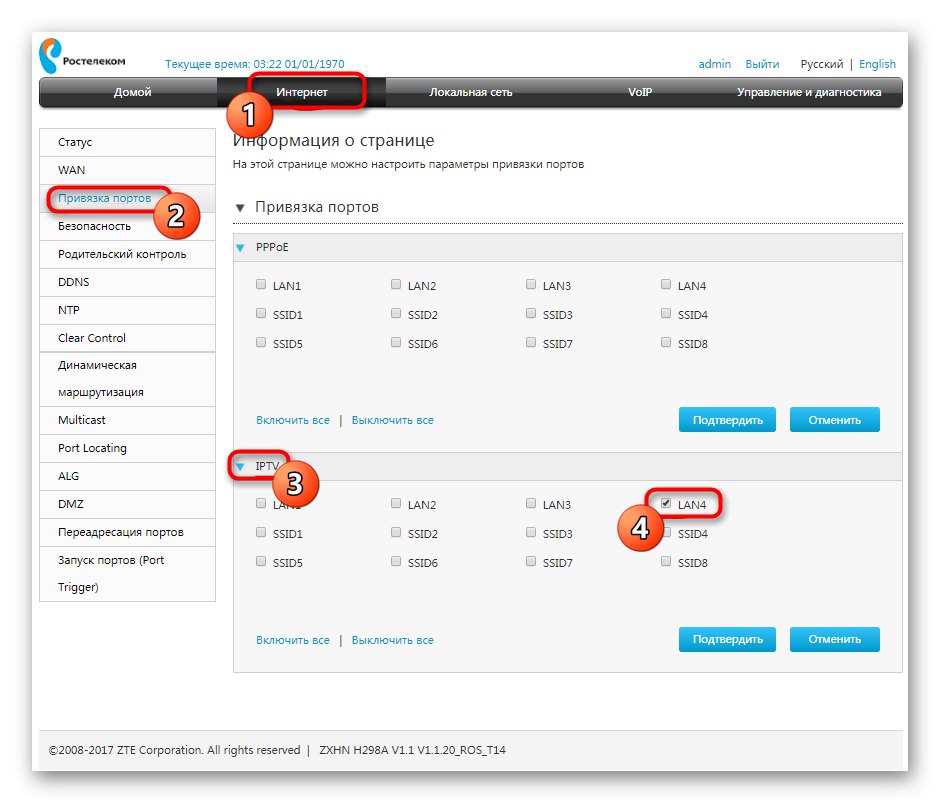Check SSID1 under PPPoE
The width and height of the screenshot is (940, 803).
coord(261,313)
